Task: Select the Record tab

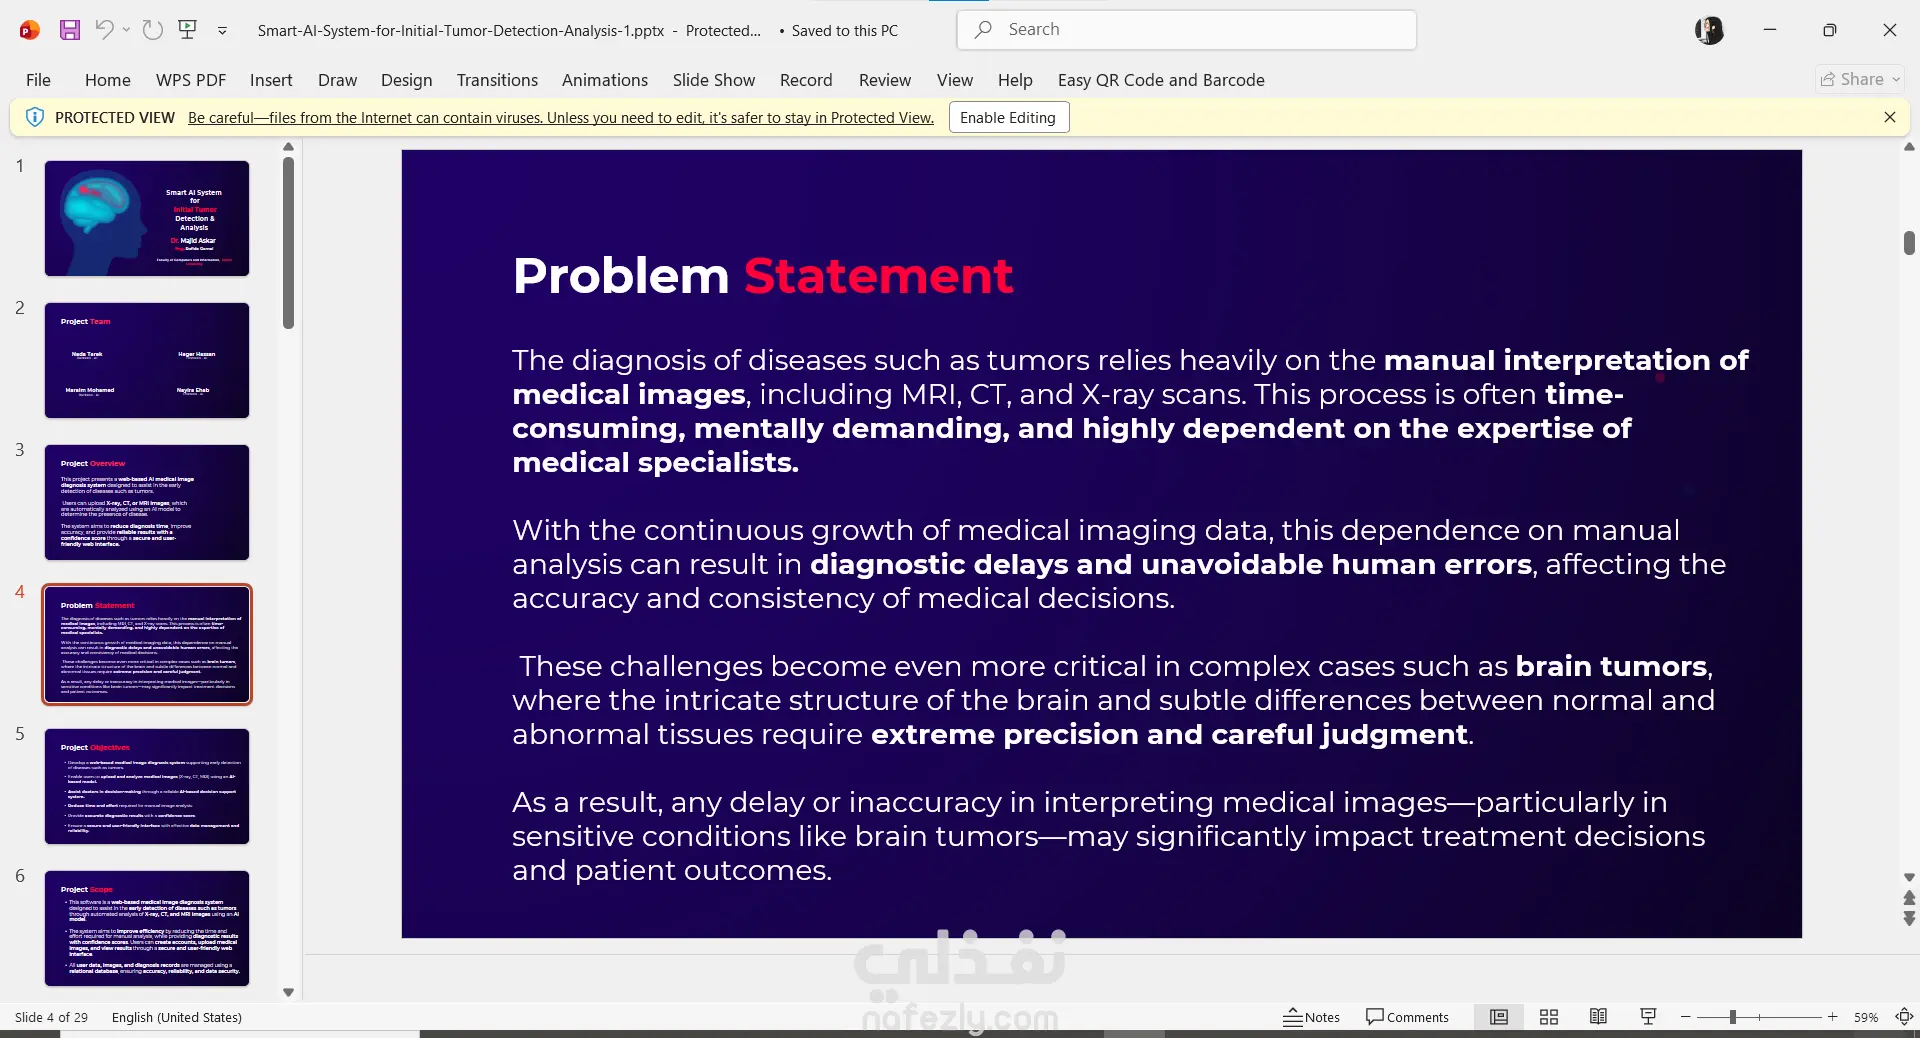Action: pyautogui.click(x=806, y=80)
